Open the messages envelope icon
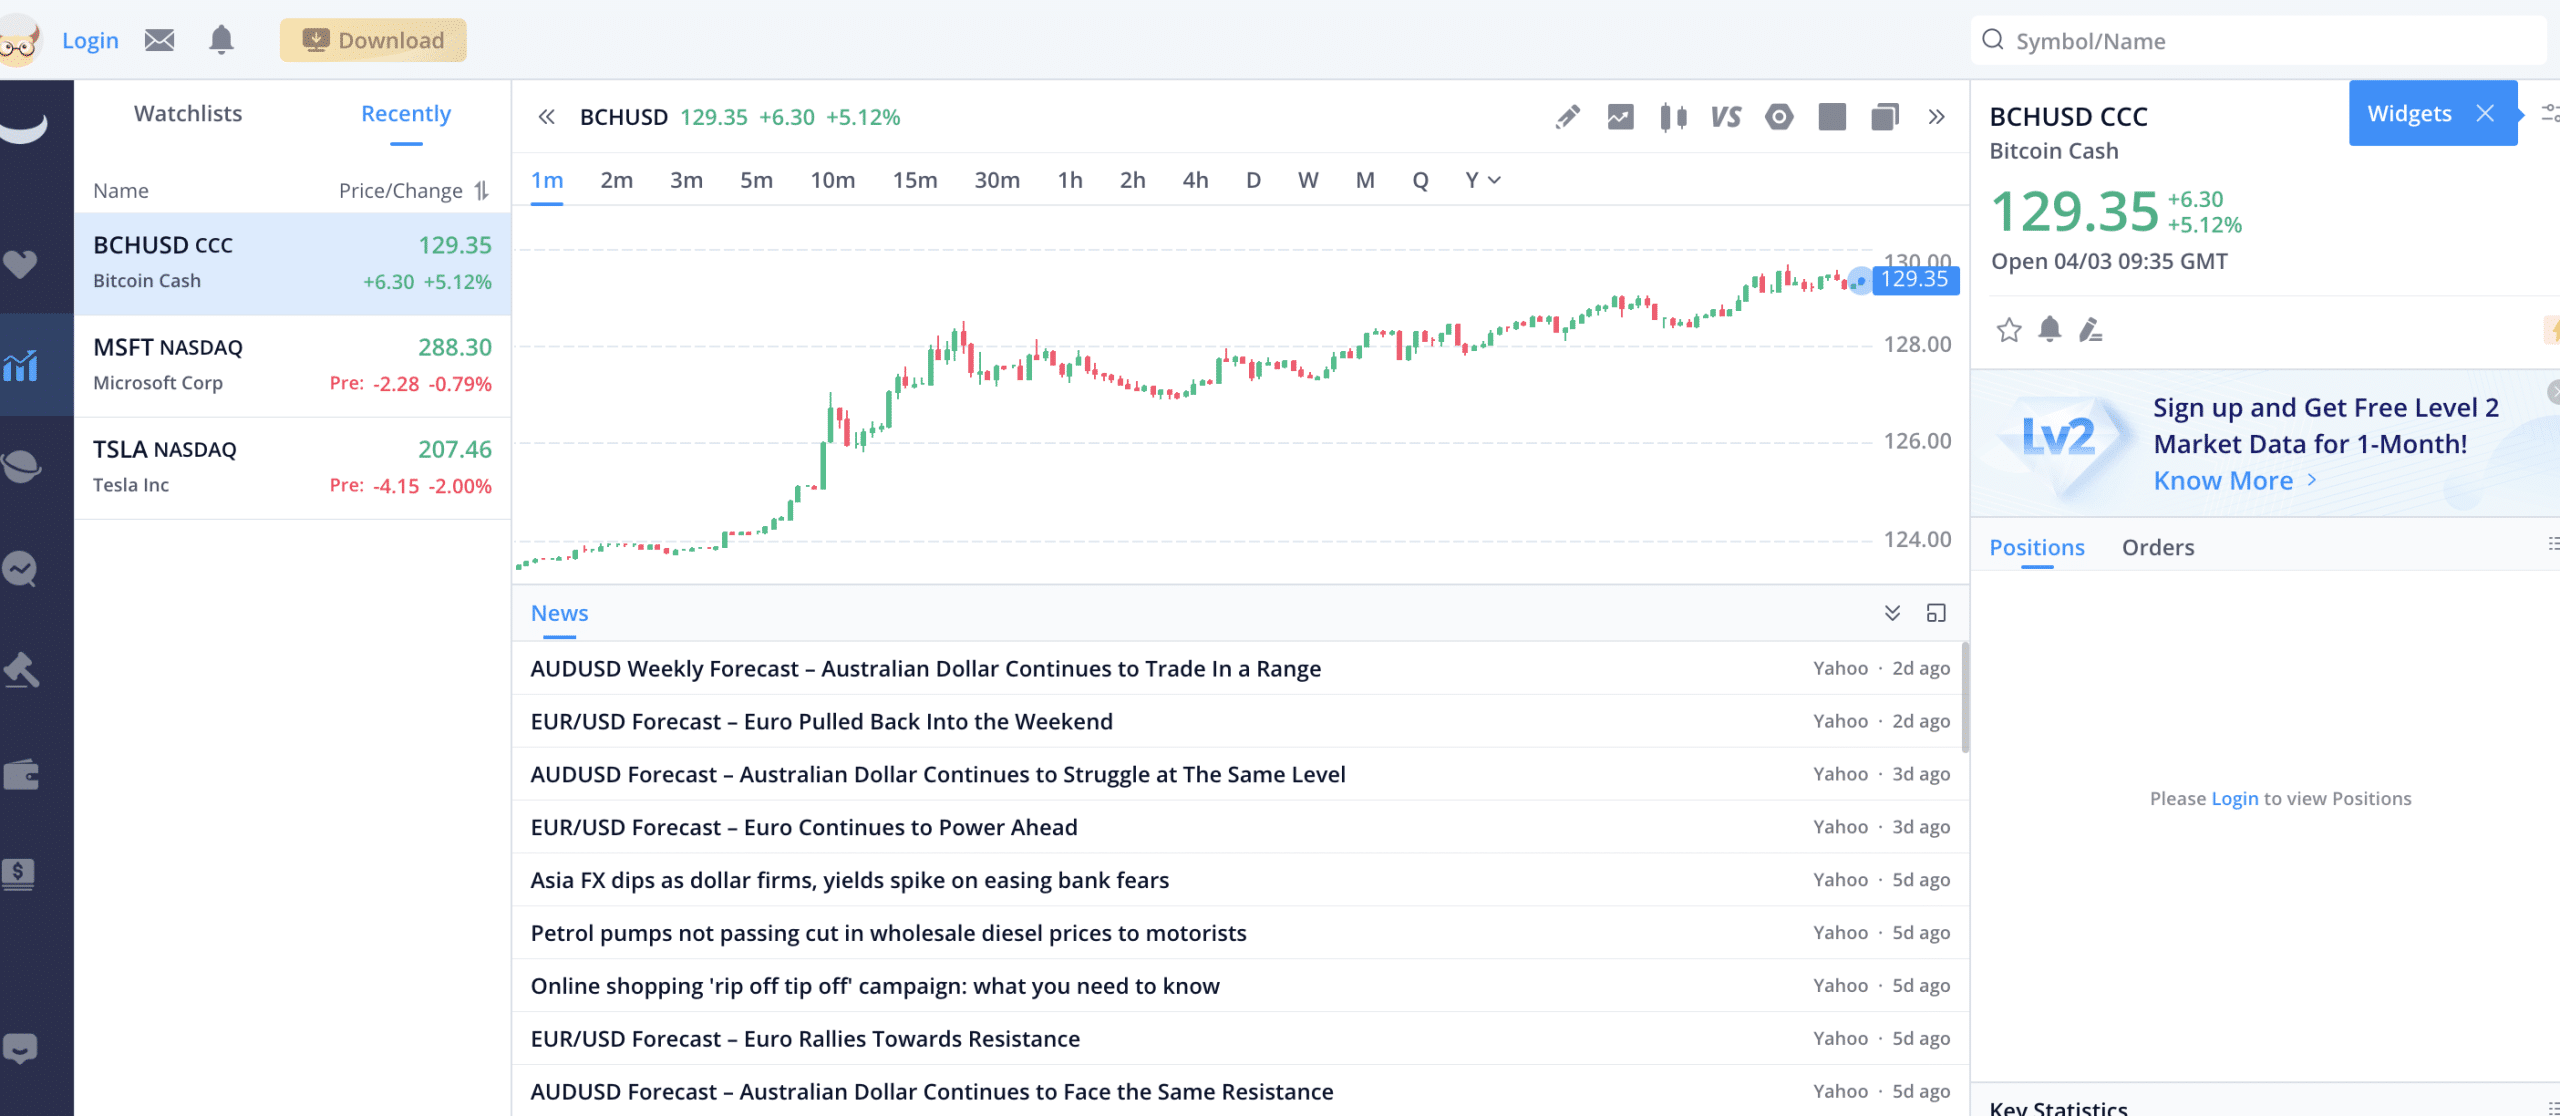2560x1116 pixels. [160, 40]
